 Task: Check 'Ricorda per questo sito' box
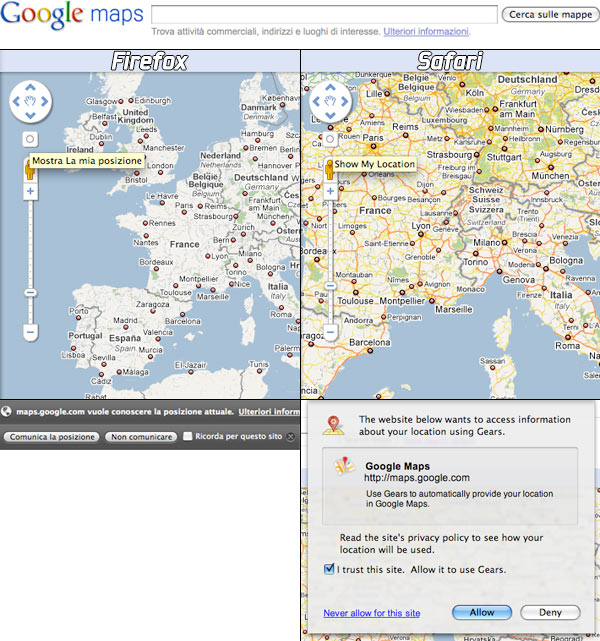point(187,437)
